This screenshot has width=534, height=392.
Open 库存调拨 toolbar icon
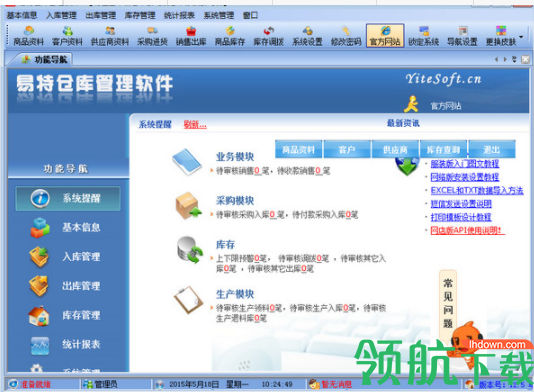click(x=269, y=36)
